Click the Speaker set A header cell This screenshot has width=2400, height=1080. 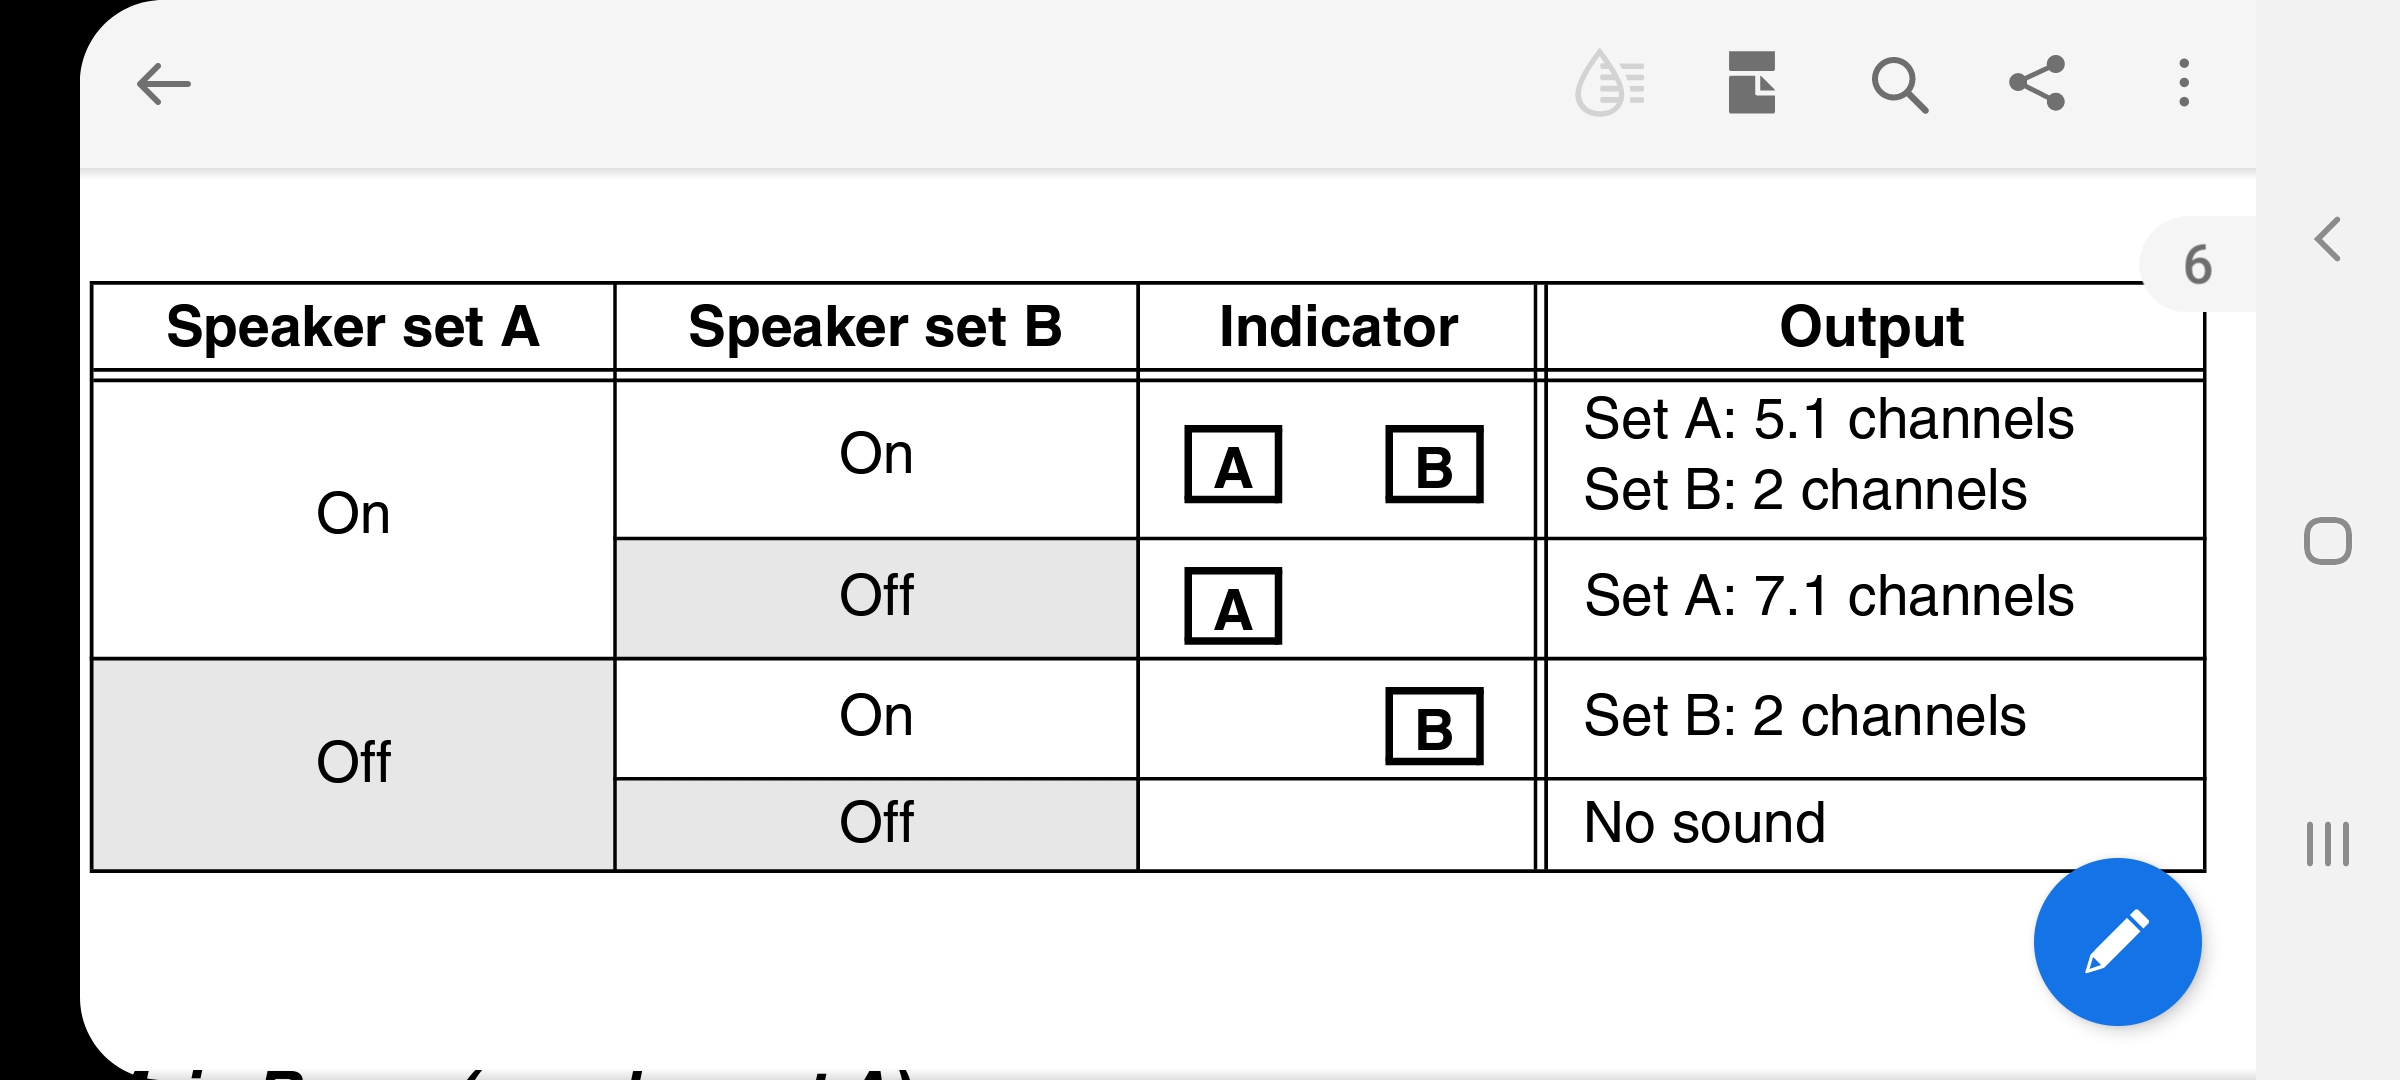(x=353, y=327)
